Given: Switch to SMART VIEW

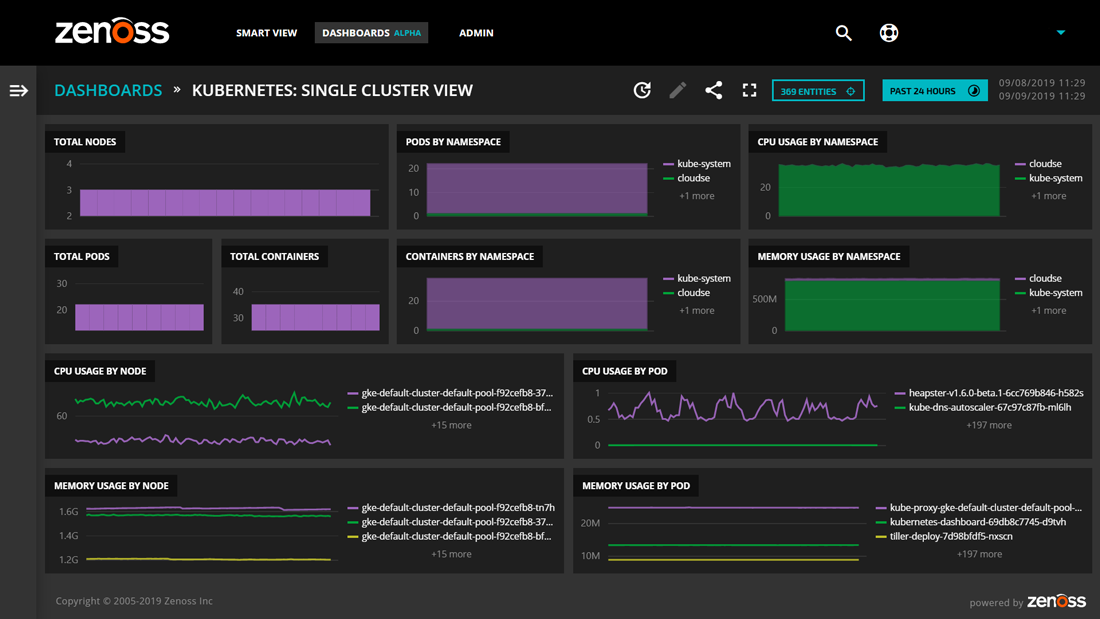Looking at the screenshot, I should (266, 32).
